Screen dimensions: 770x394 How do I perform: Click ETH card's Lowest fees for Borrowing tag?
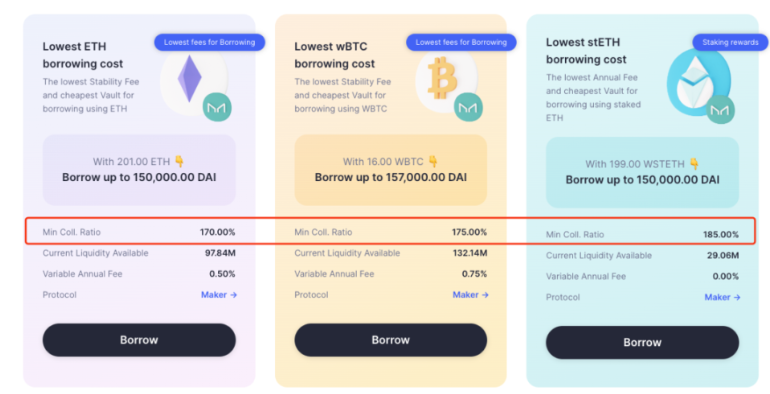click(210, 42)
